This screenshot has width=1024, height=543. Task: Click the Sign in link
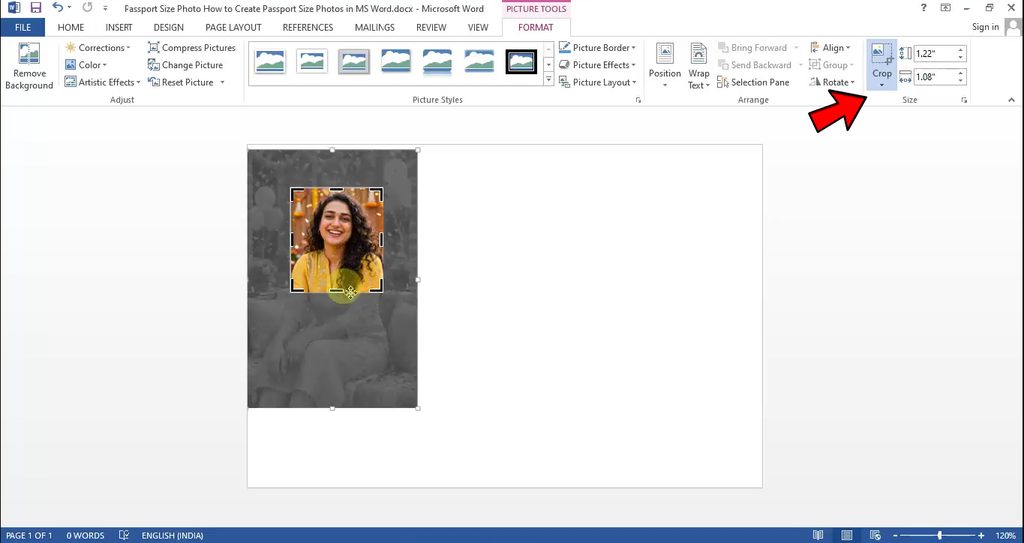point(985,27)
